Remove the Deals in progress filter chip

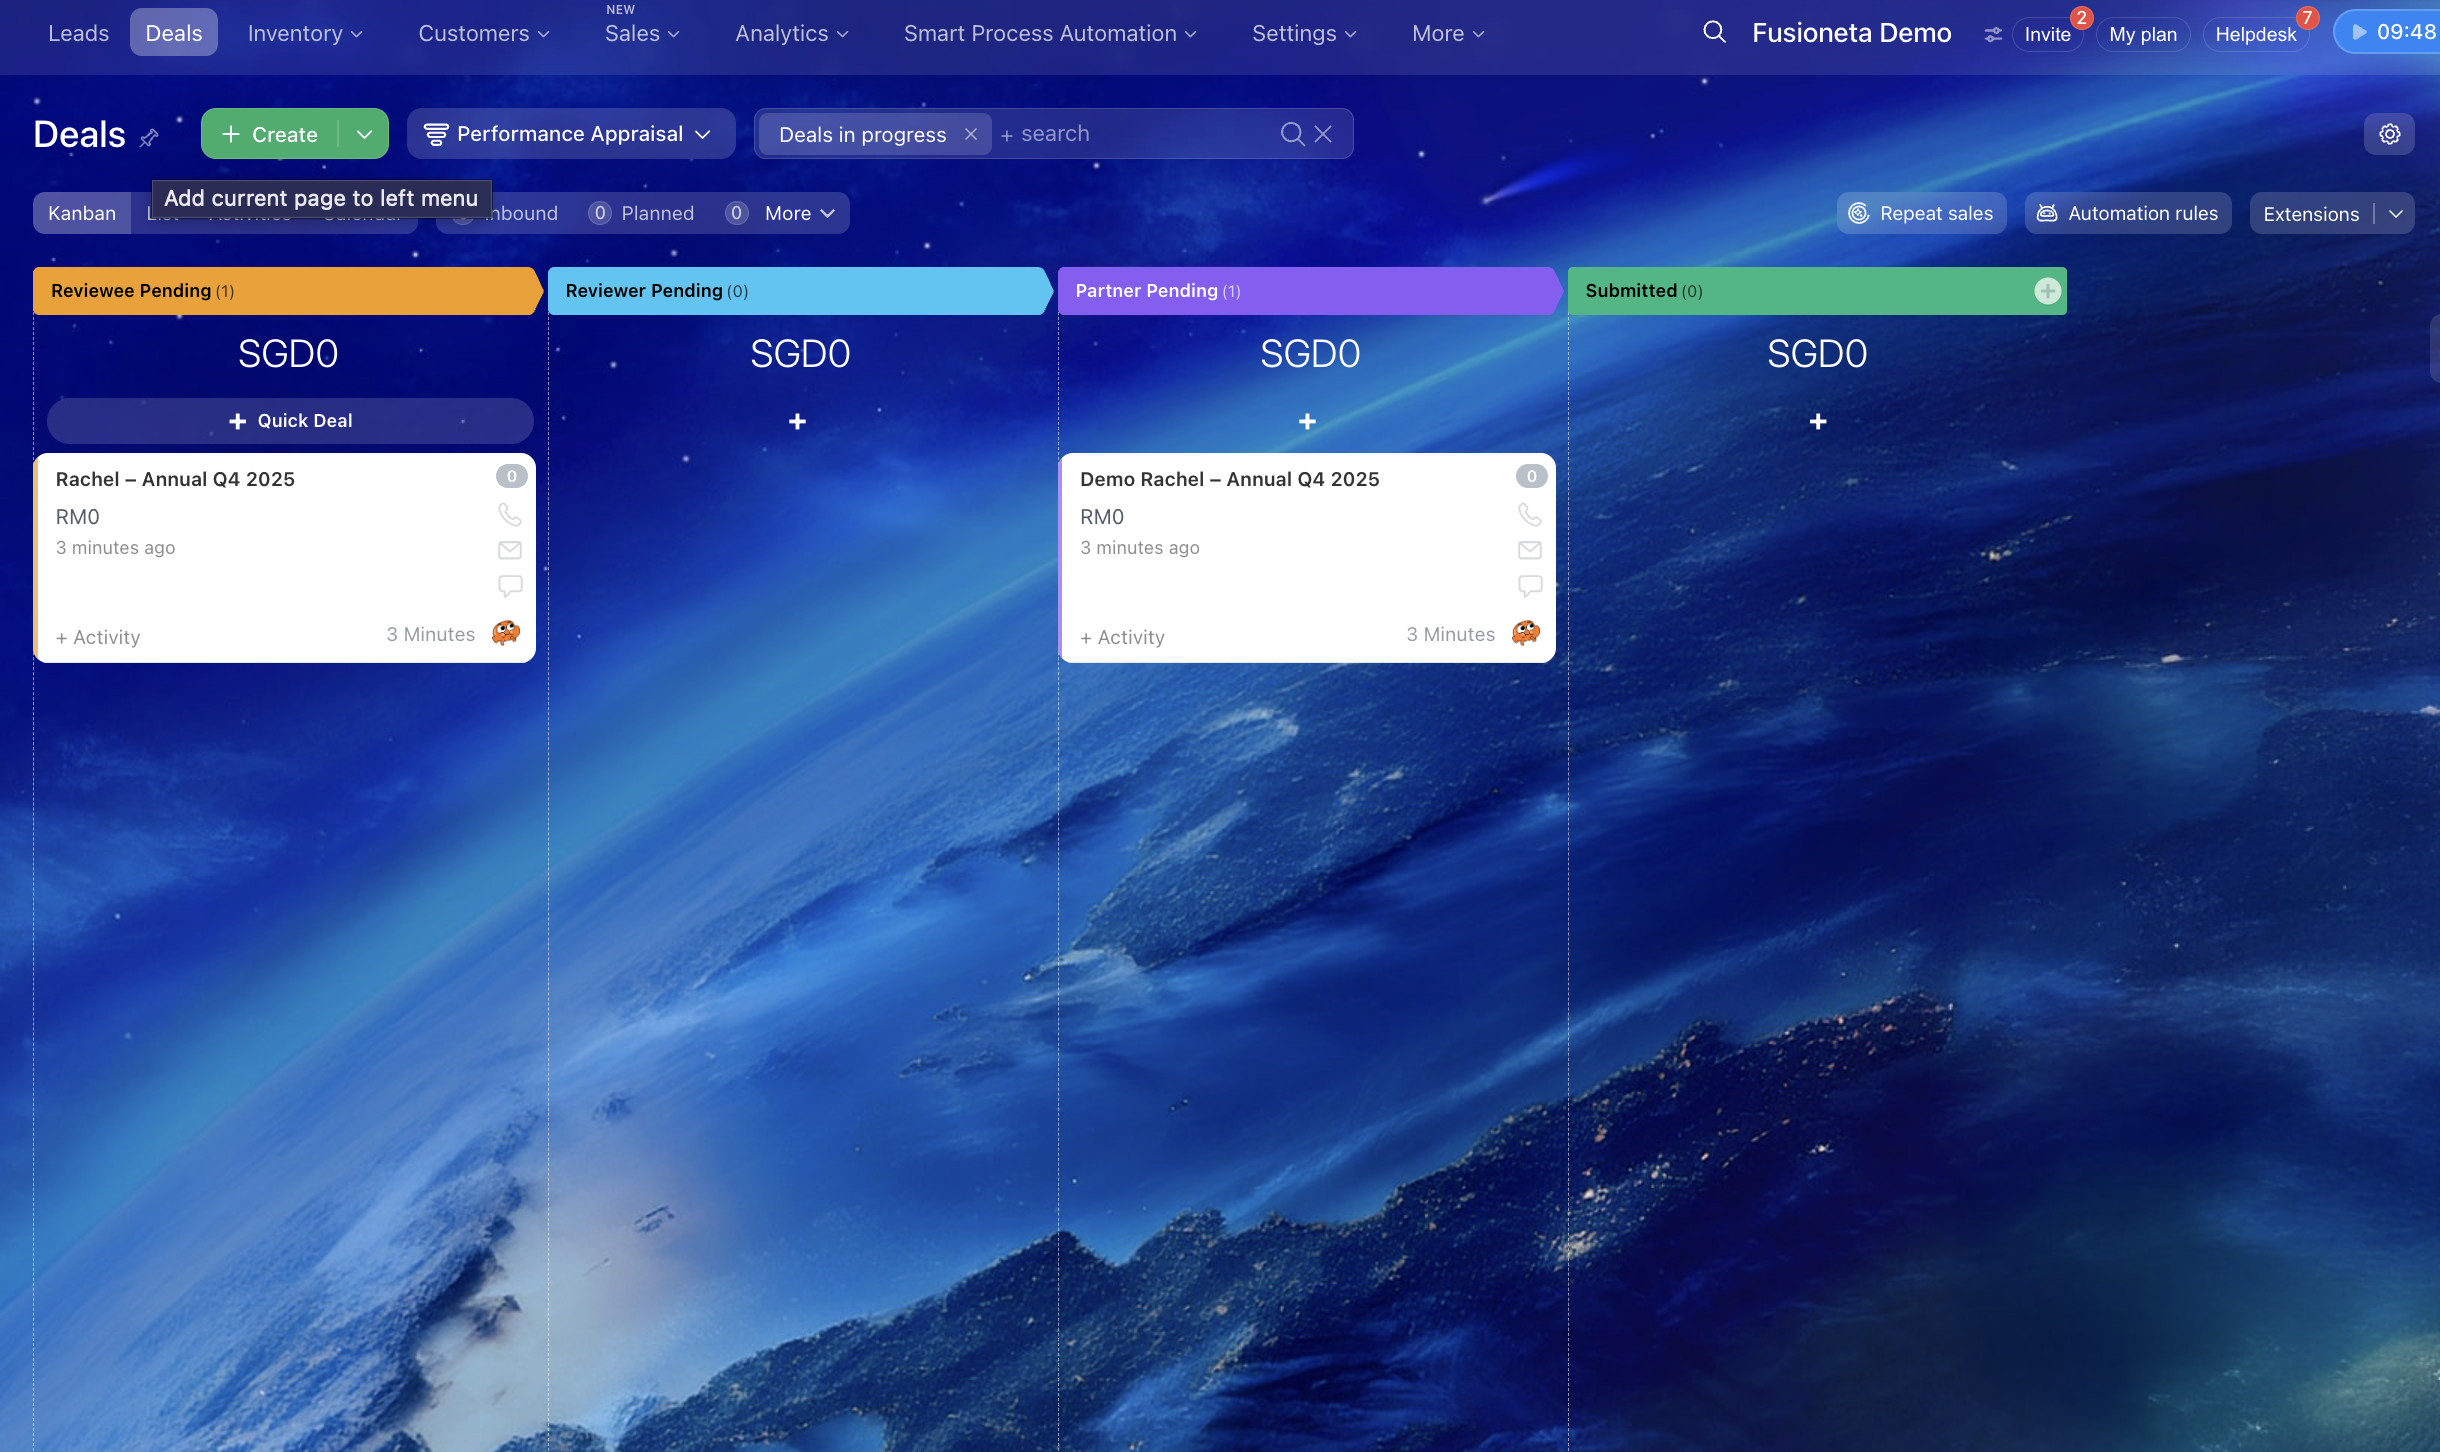click(970, 134)
